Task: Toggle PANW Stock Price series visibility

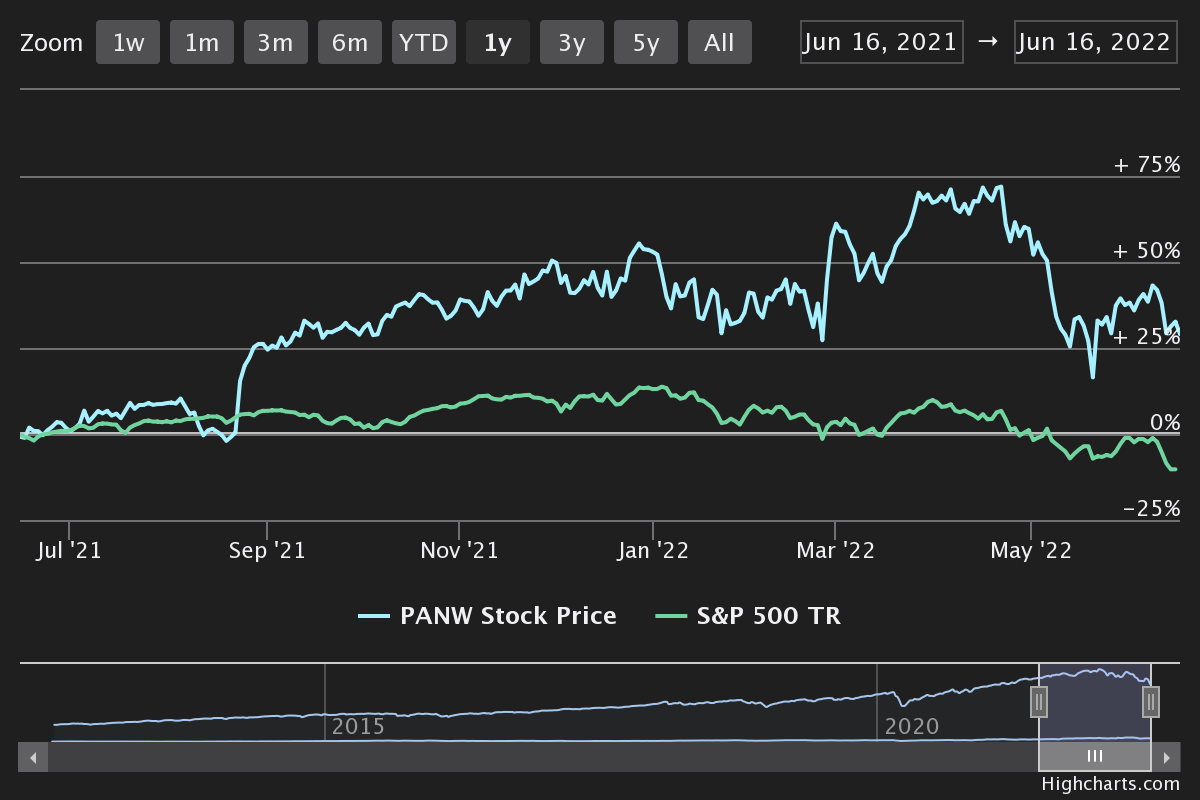Action: pos(488,616)
